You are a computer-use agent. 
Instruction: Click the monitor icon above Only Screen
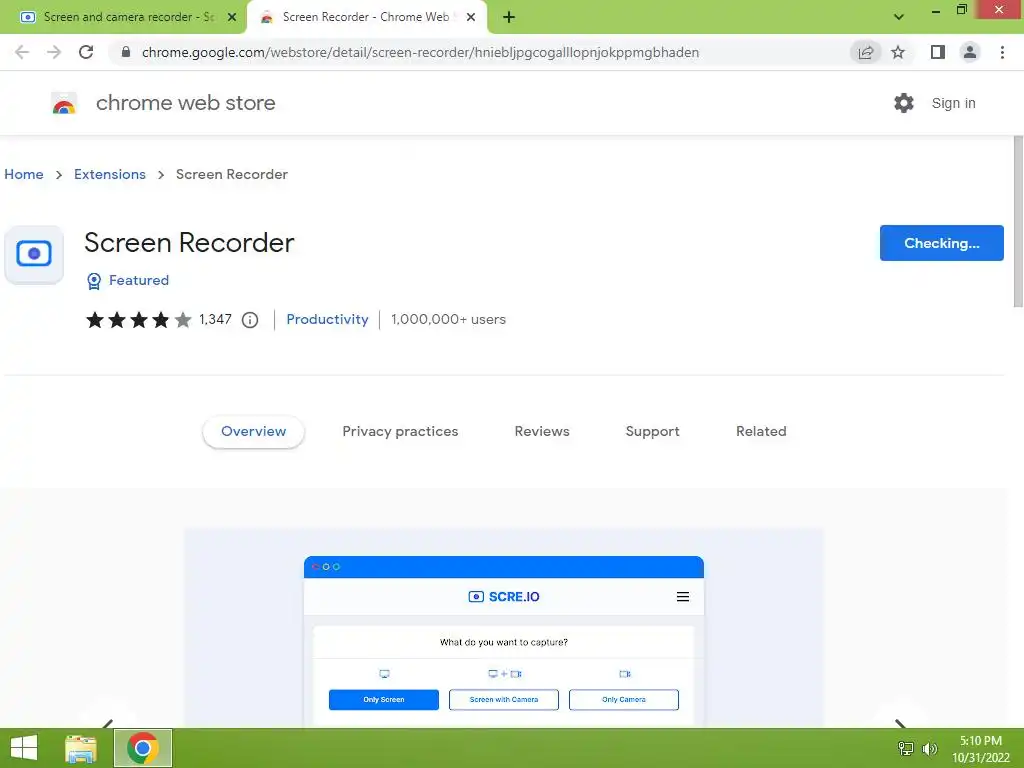385,674
